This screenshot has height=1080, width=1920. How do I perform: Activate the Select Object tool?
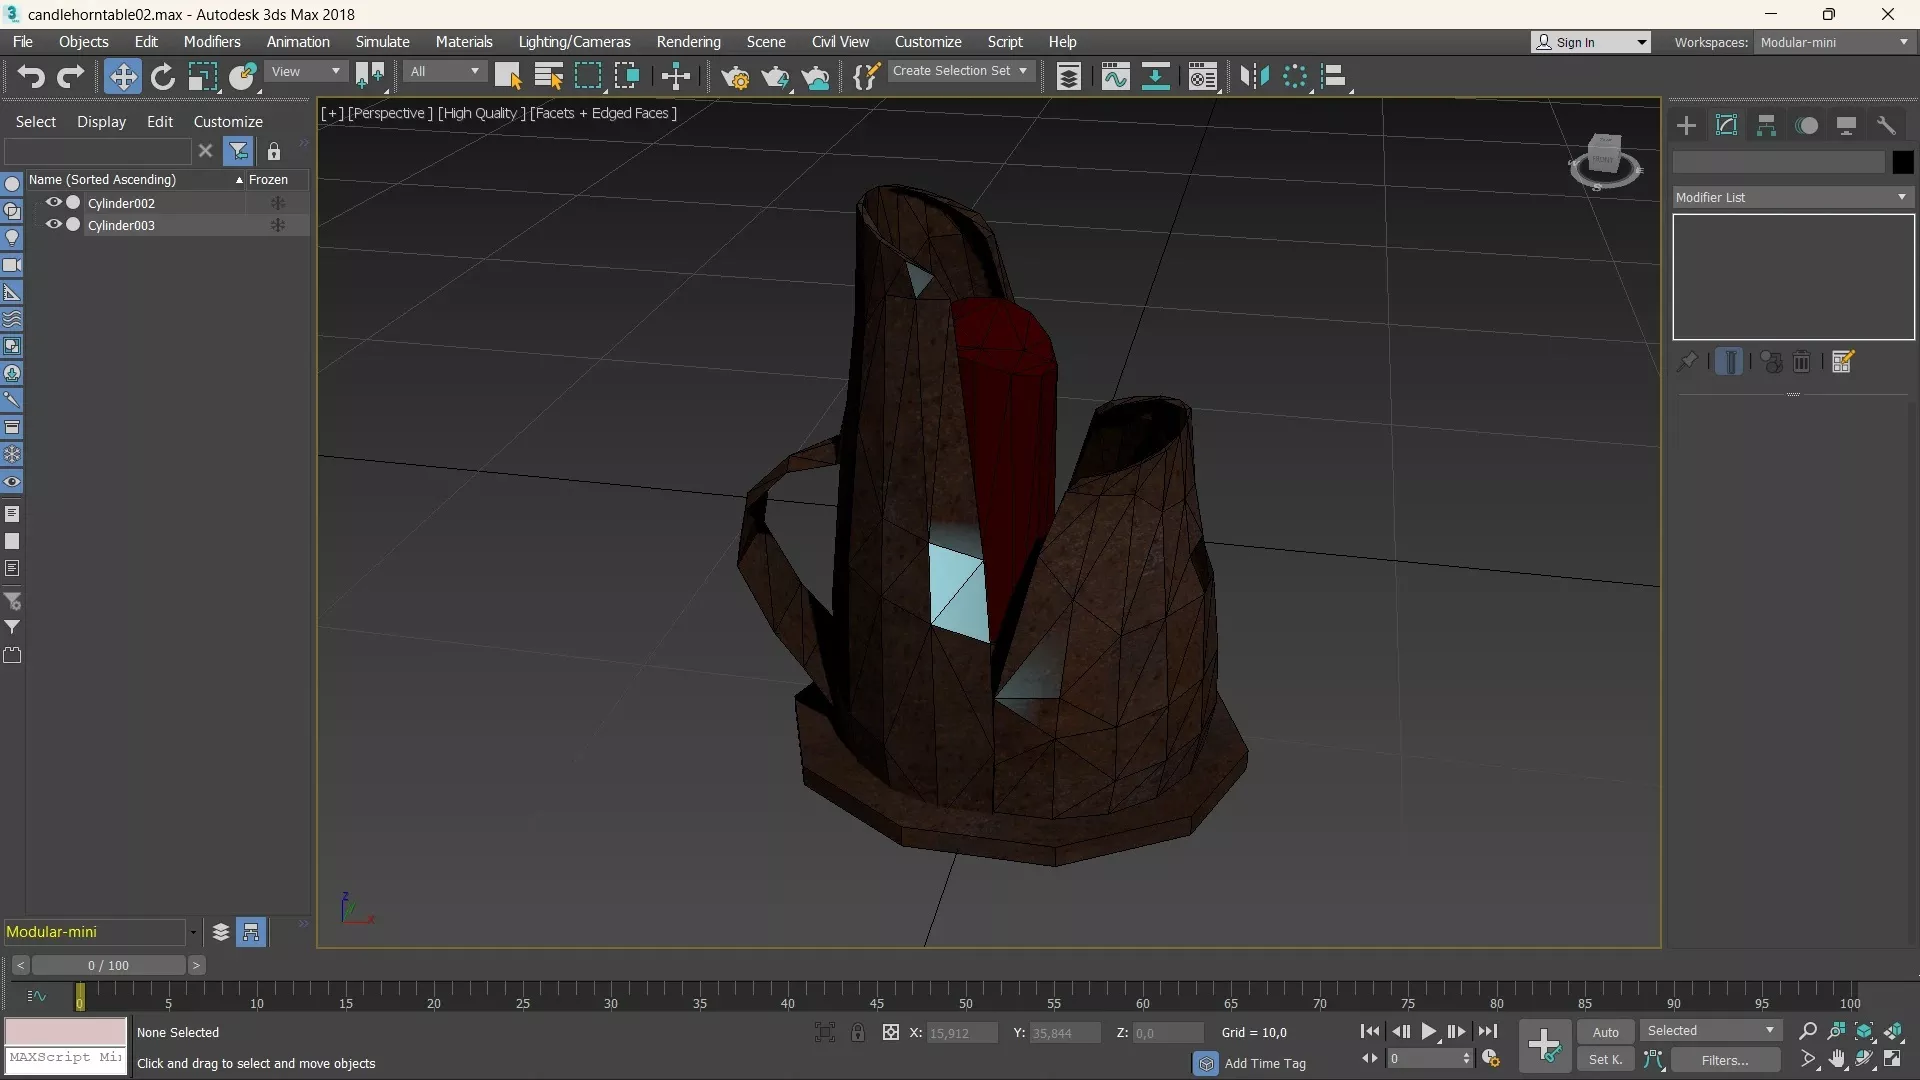coord(508,77)
